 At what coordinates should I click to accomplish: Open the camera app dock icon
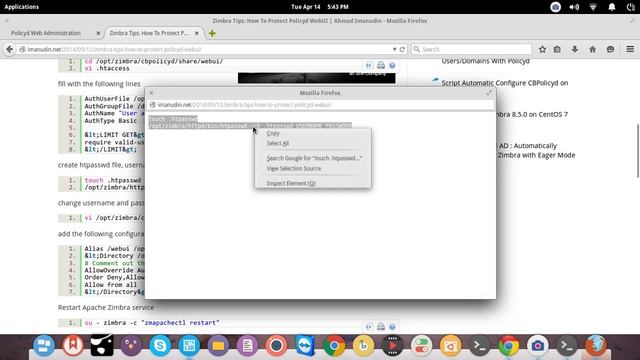[x=538, y=346]
